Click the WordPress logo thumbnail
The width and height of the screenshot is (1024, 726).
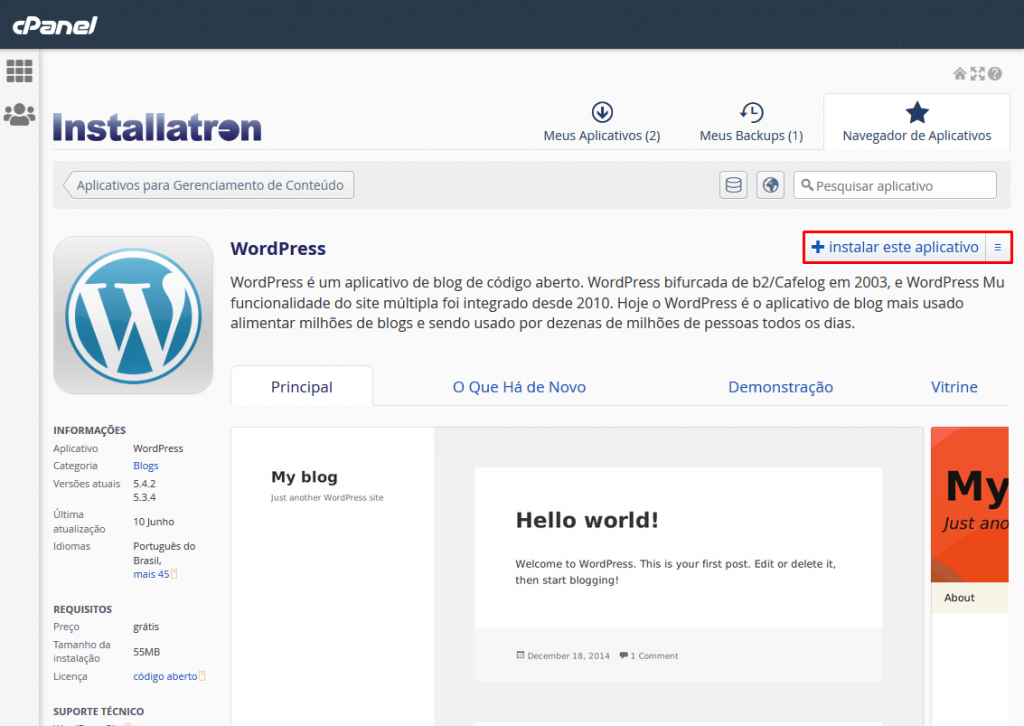(132, 314)
